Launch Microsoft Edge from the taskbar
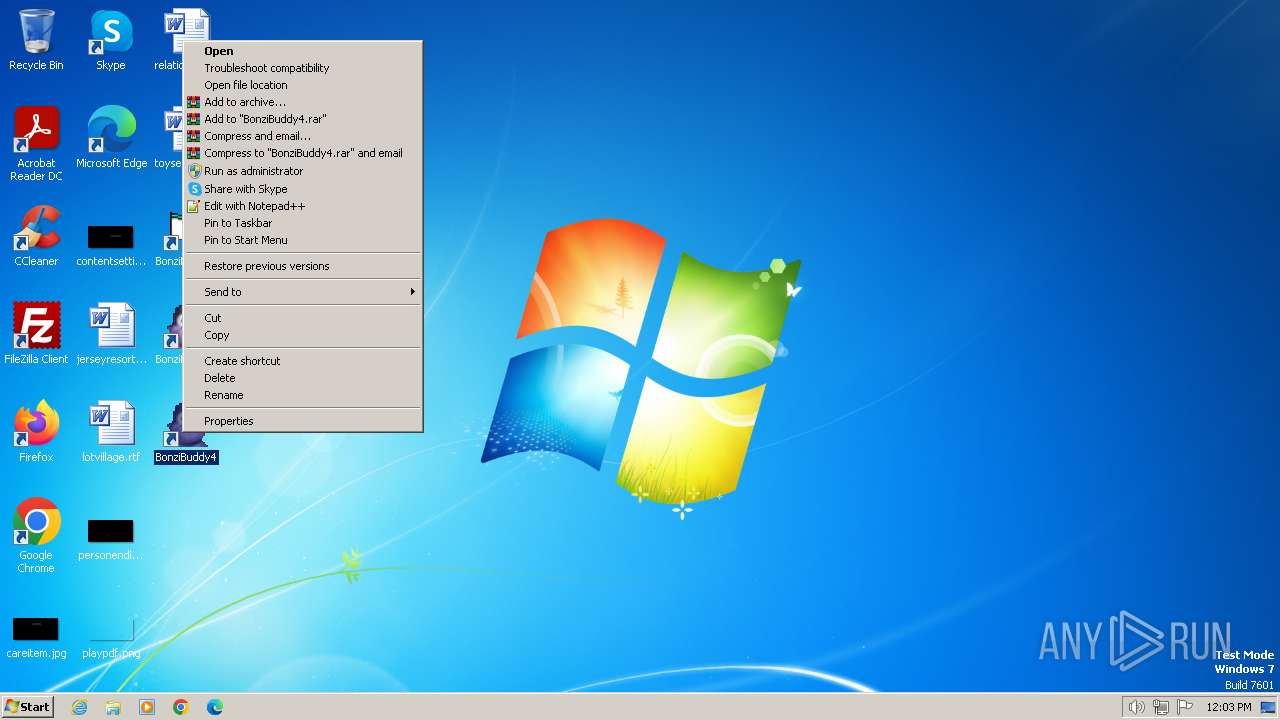 point(215,707)
